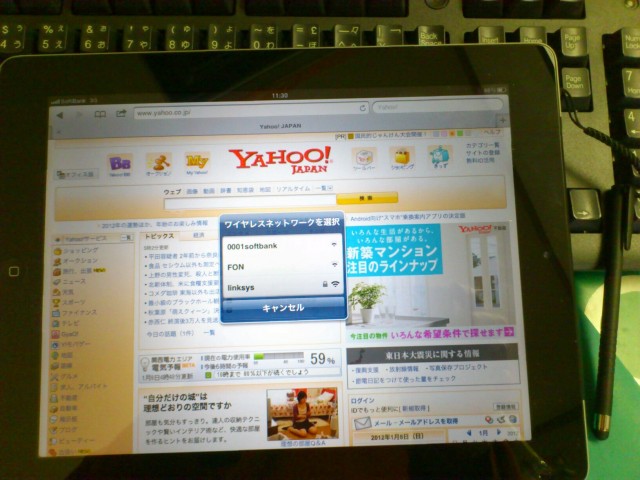Open the ヘルプ link

492,132
